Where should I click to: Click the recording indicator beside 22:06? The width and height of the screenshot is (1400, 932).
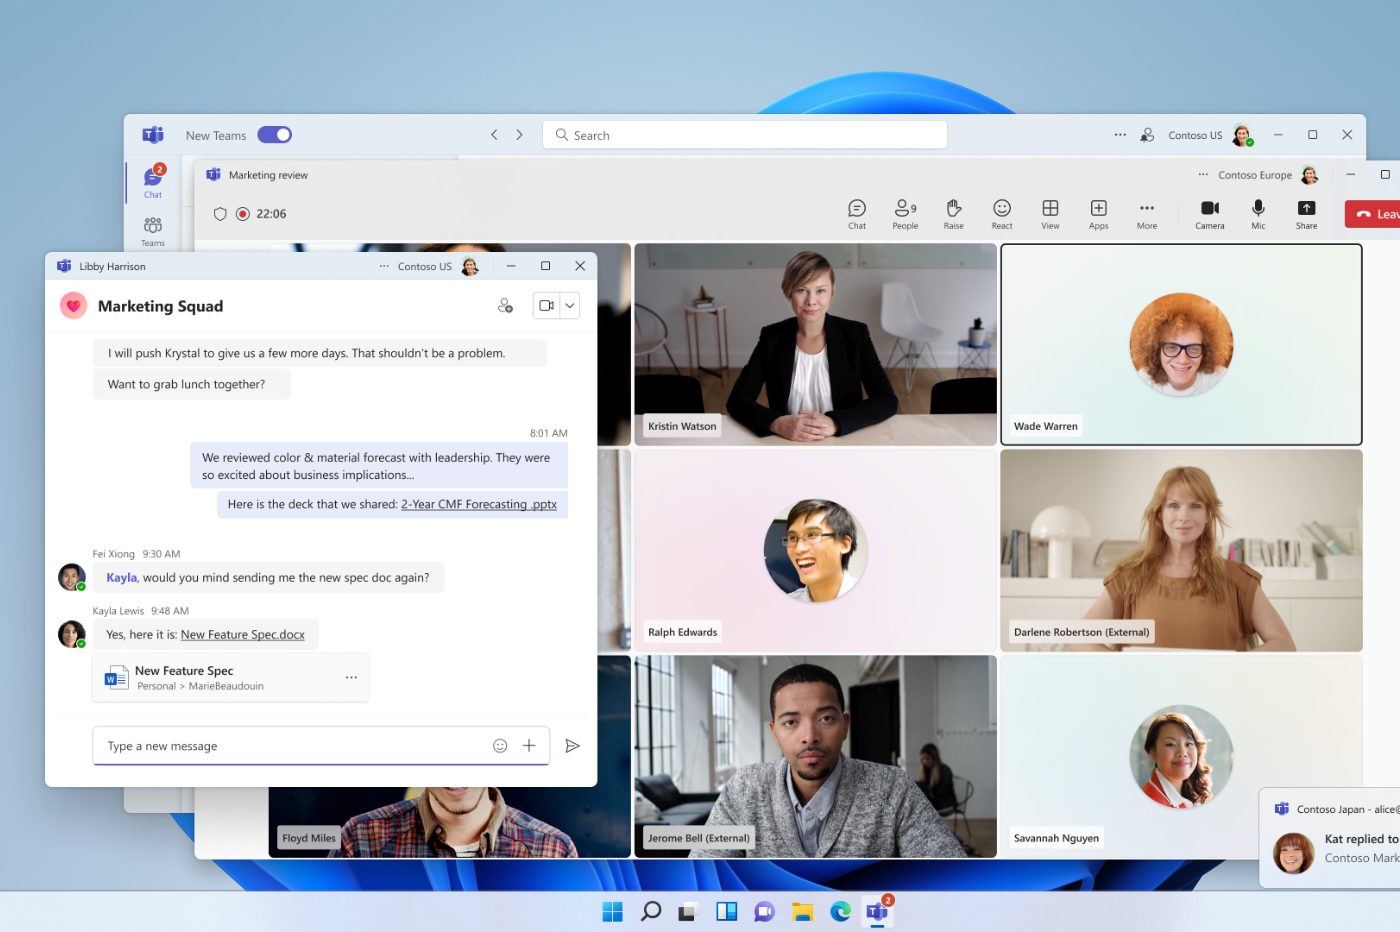[x=242, y=214]
